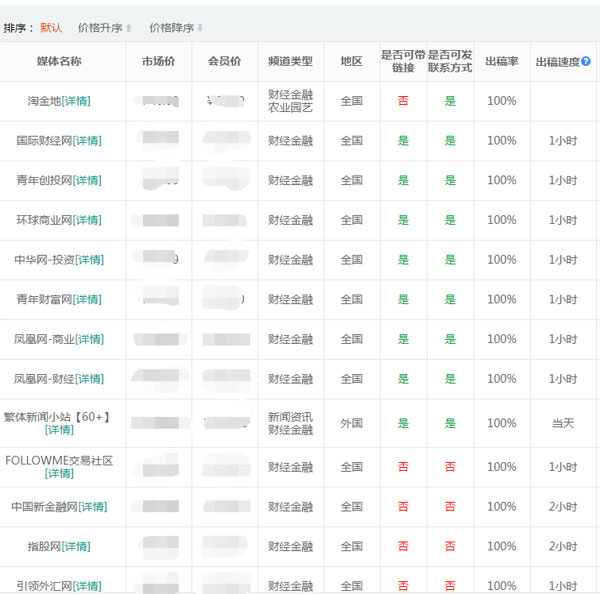Screen dimensions: 600x594
Task: Click 100% rate for 青年财富网
Action: pos(502,299)
